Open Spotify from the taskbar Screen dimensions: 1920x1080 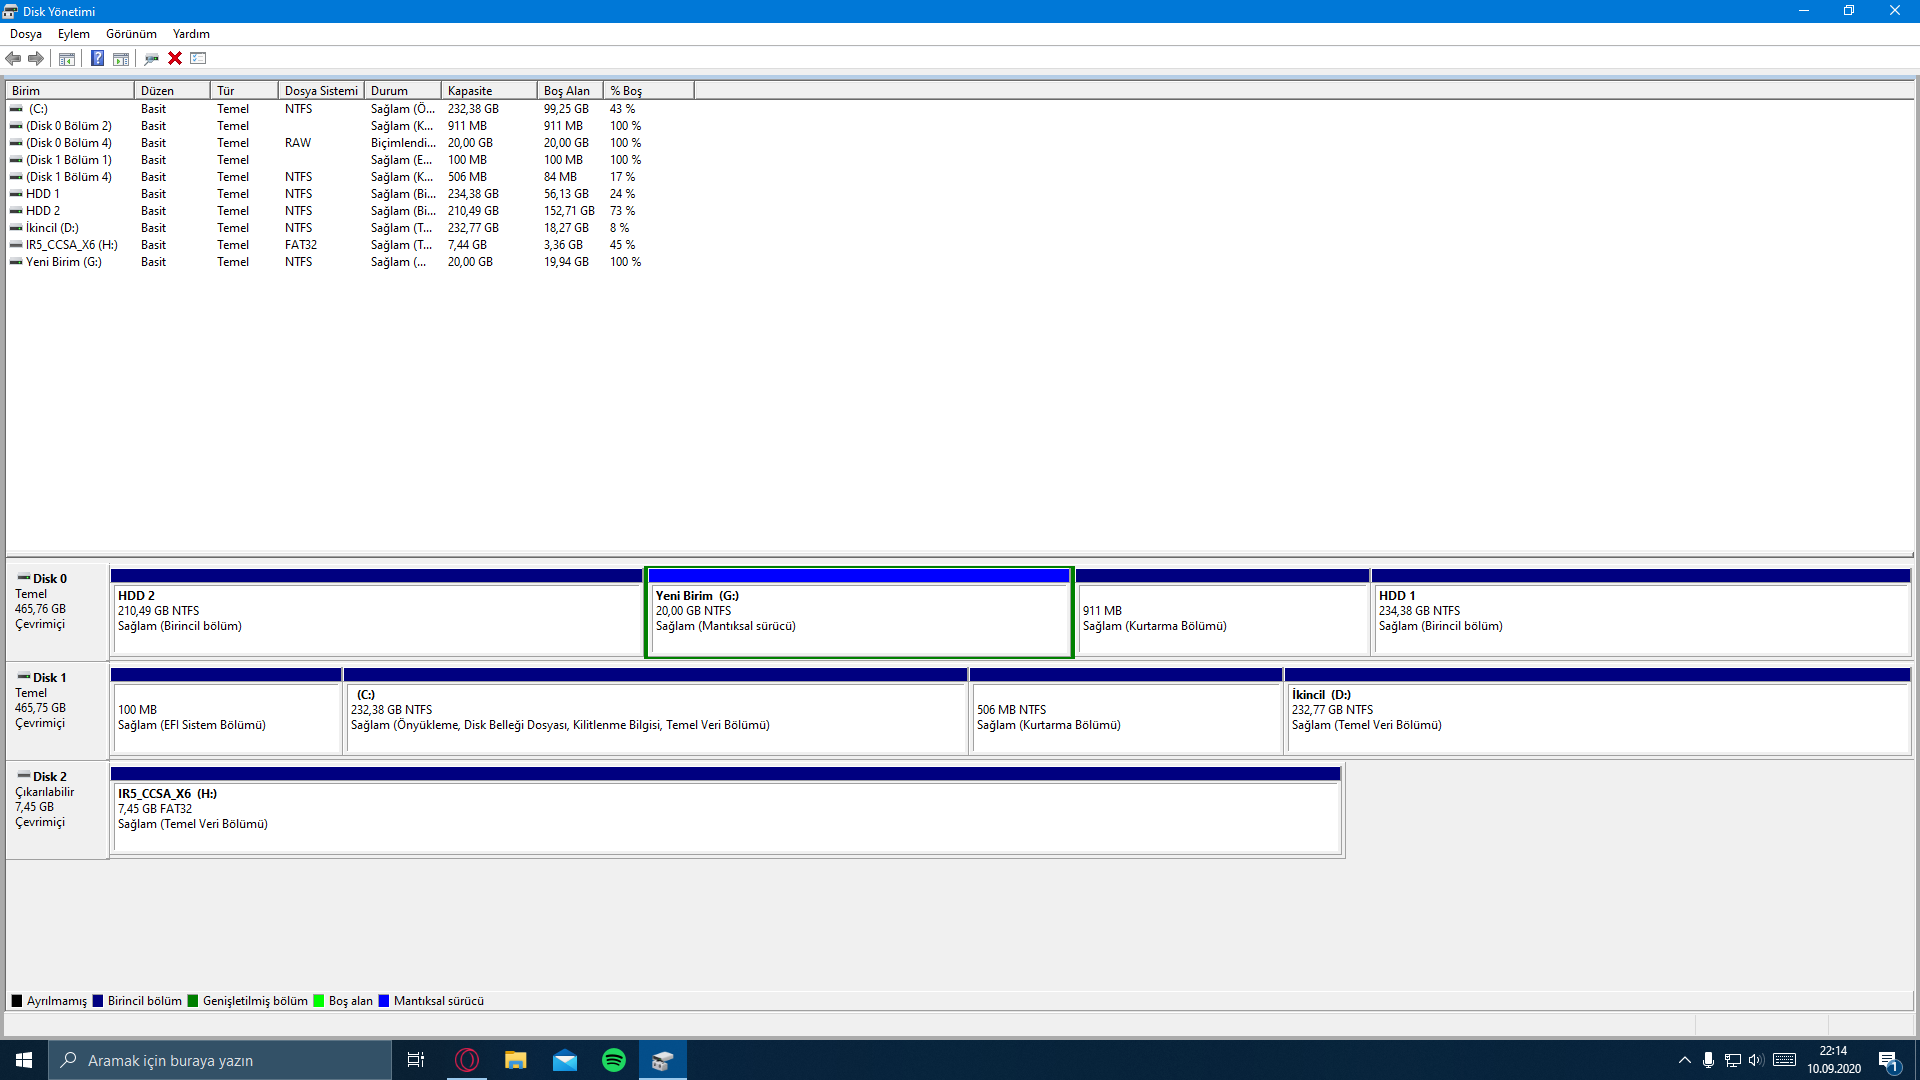614,1060
